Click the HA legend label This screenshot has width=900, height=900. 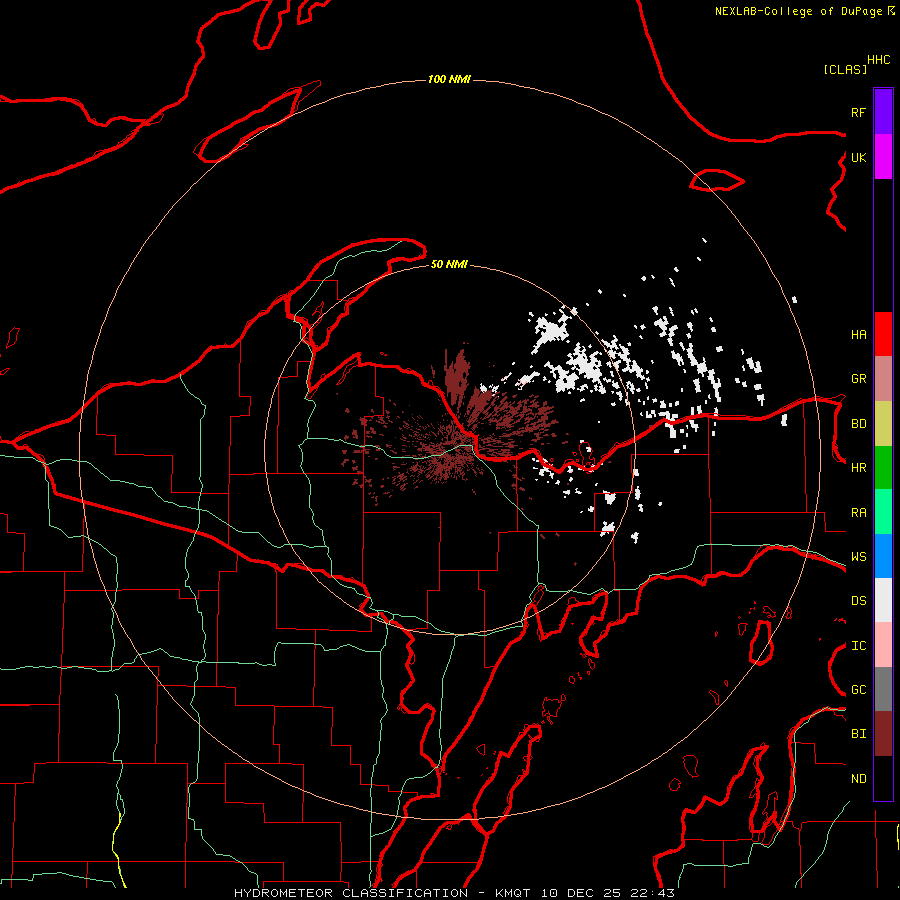click(x=858, y=335)
